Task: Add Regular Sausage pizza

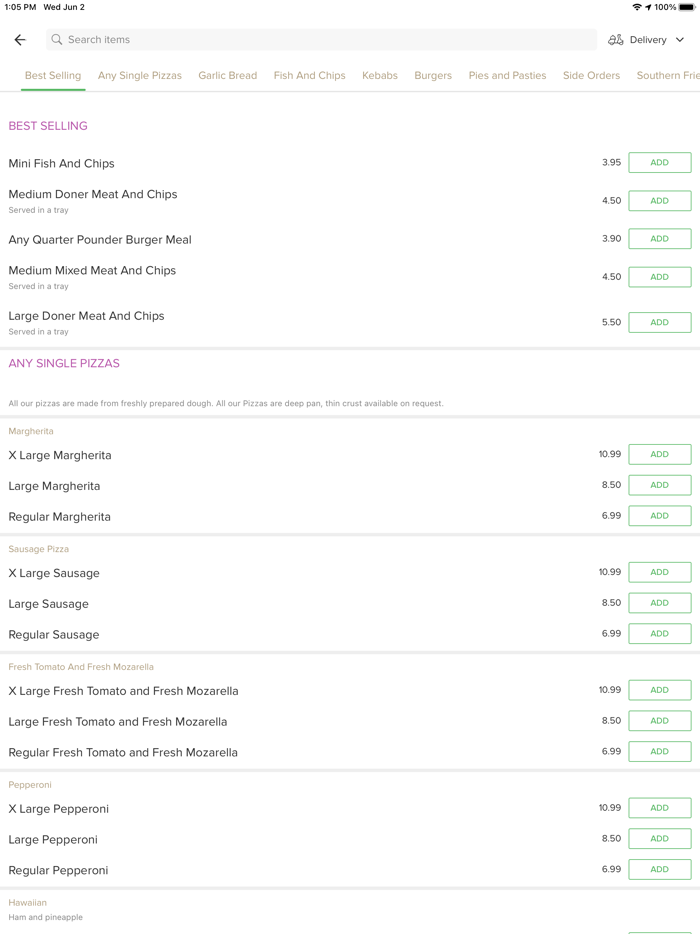Action: (659, 634)
